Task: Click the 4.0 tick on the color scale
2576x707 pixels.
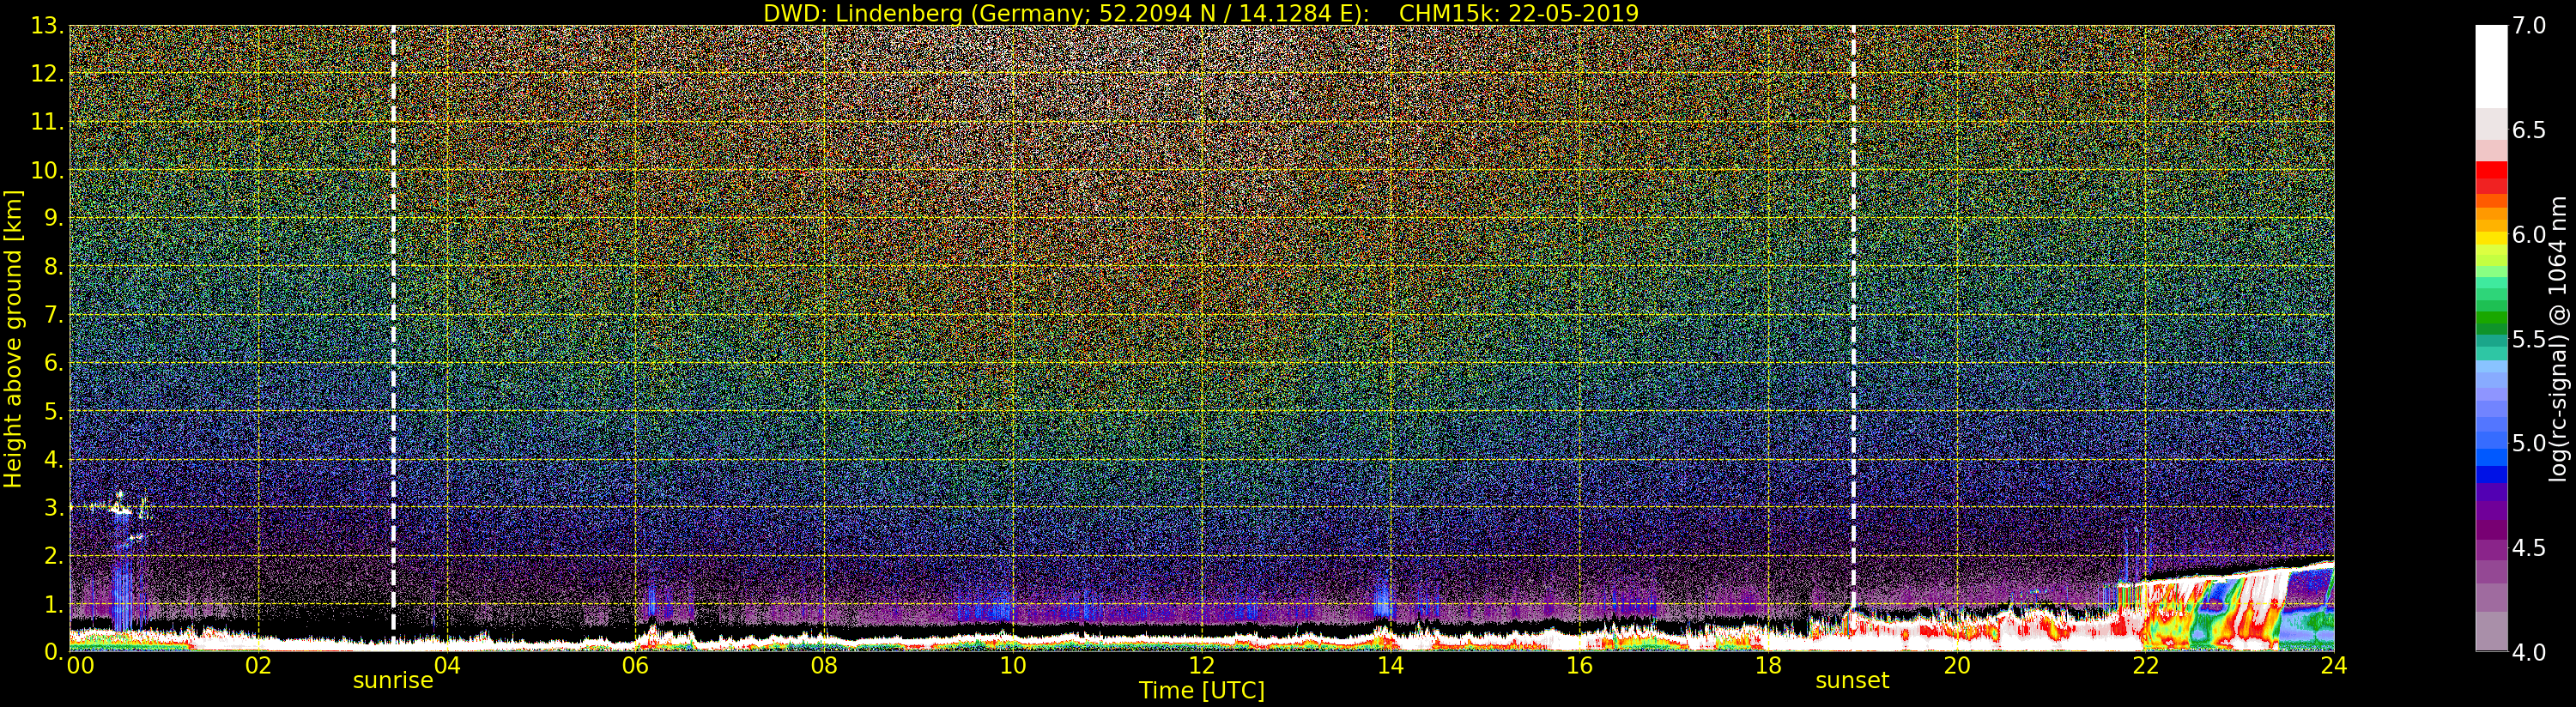Action: coord(2529,652)
